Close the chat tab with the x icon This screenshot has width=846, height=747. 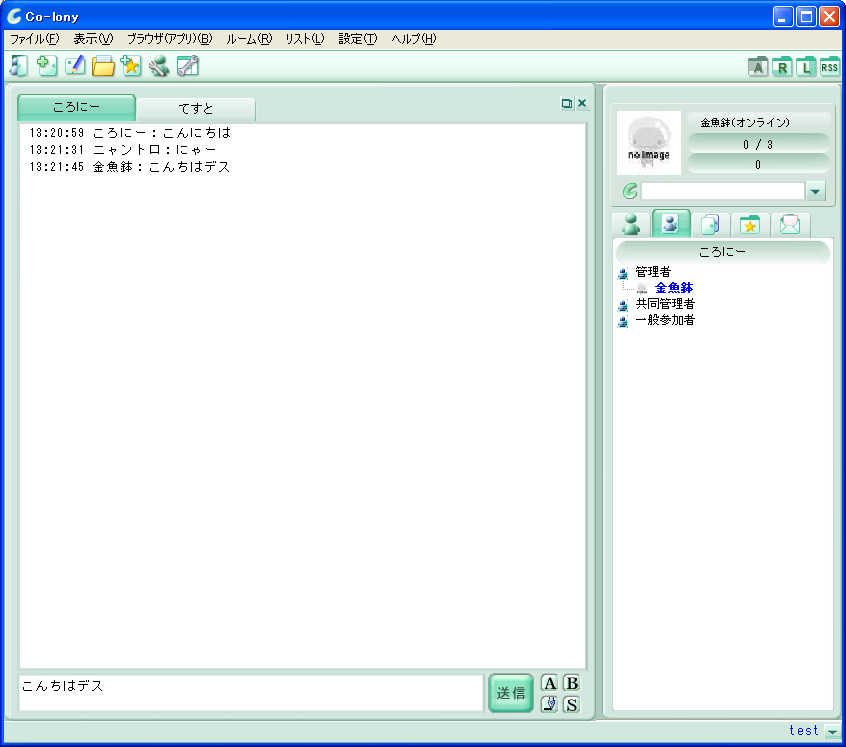(x=582, y=103)
